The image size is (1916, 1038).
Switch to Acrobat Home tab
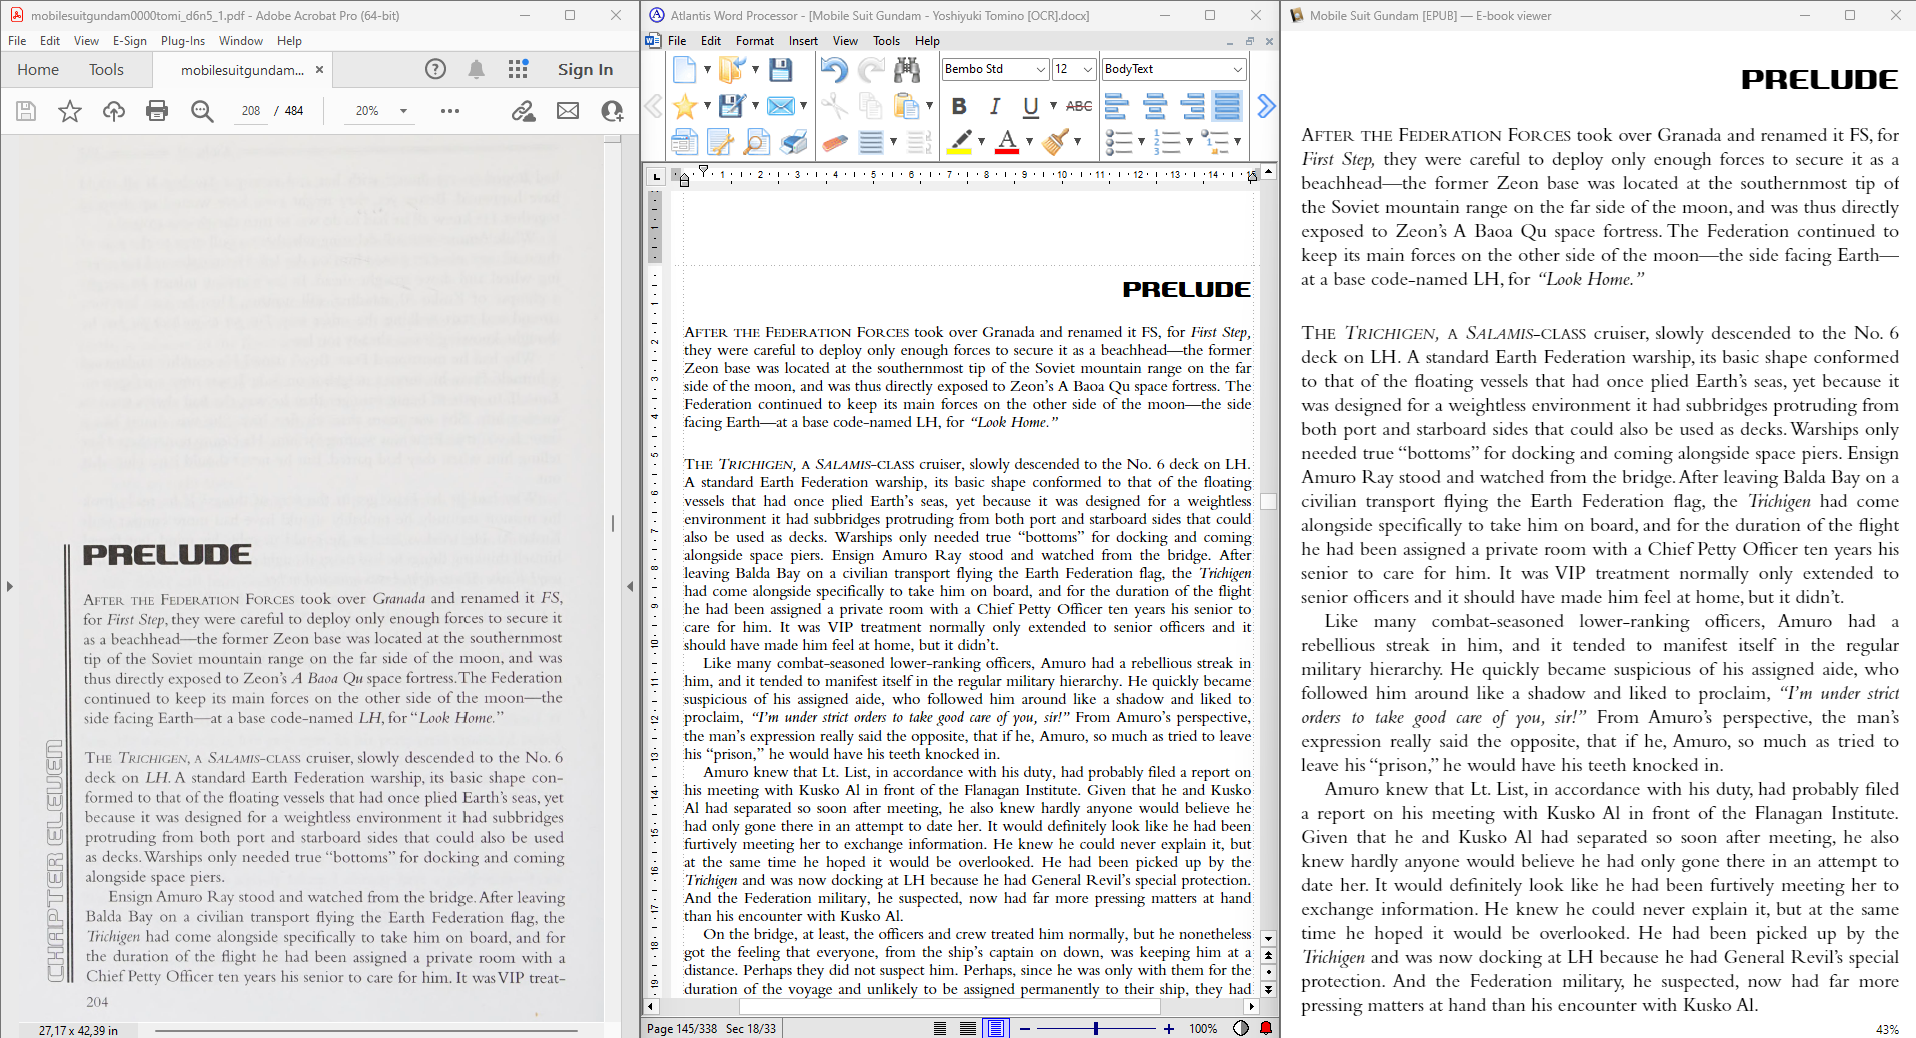[x=38, y=69]
